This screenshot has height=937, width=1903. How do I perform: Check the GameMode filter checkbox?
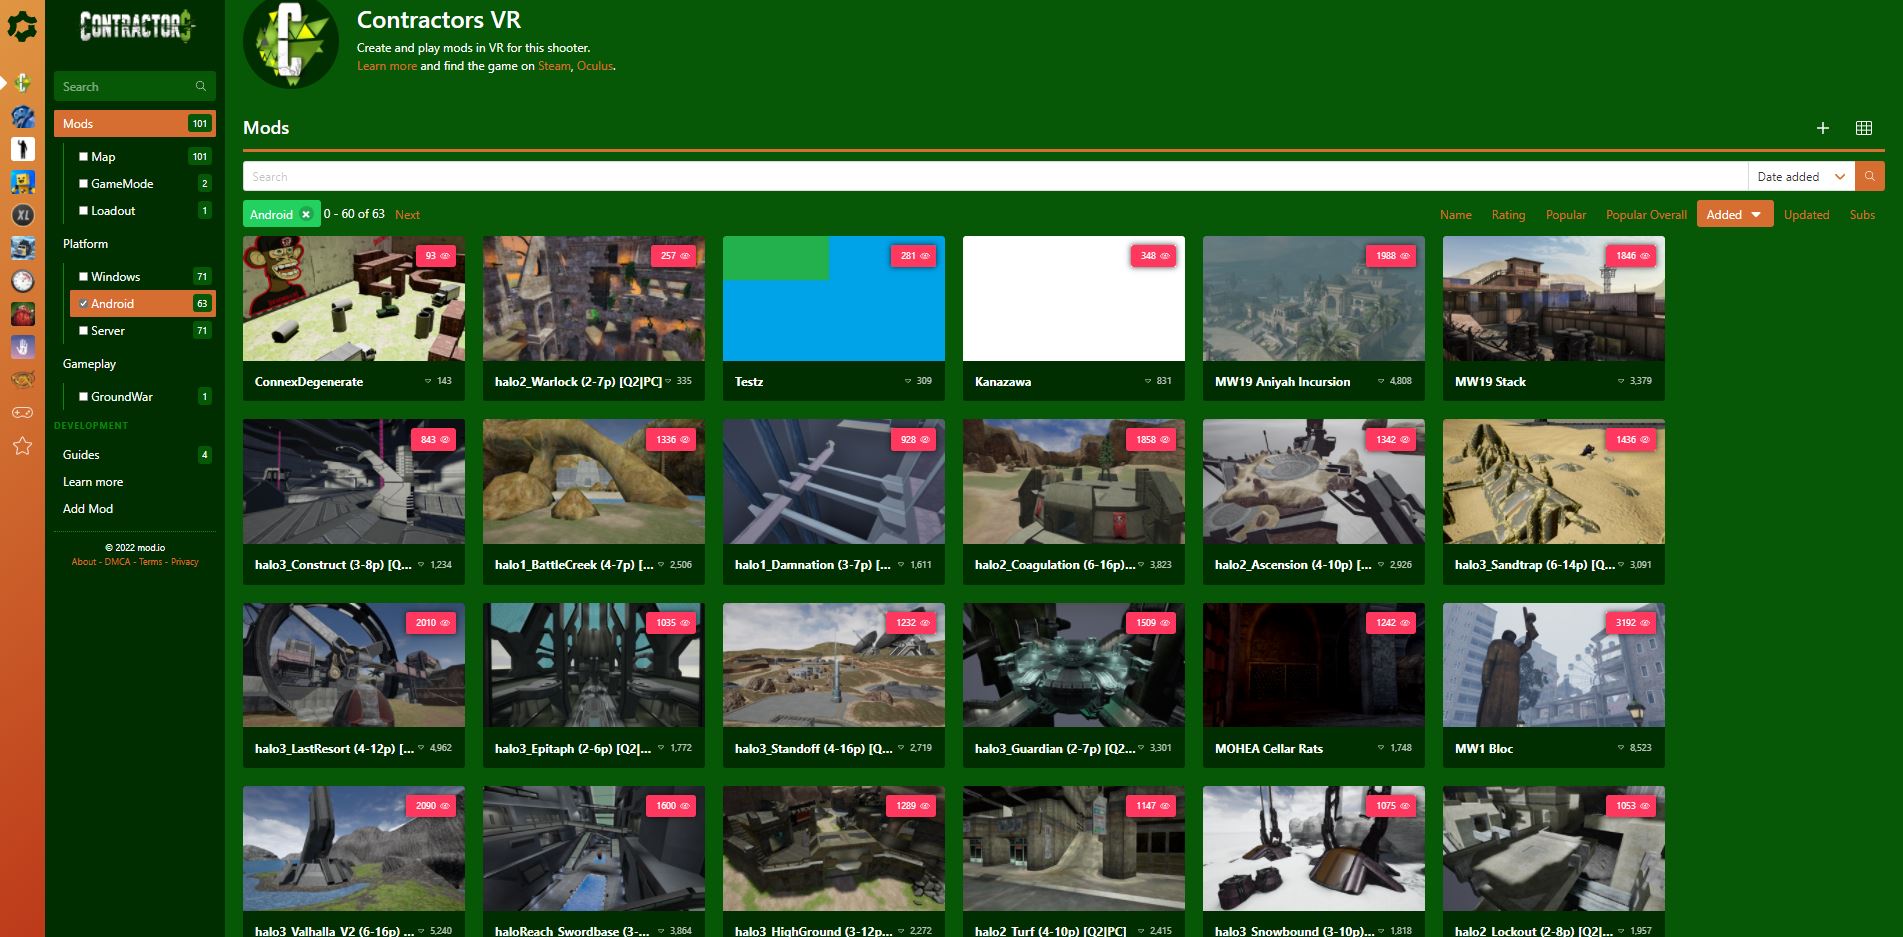pyautogui.click(x=84, y=184)
